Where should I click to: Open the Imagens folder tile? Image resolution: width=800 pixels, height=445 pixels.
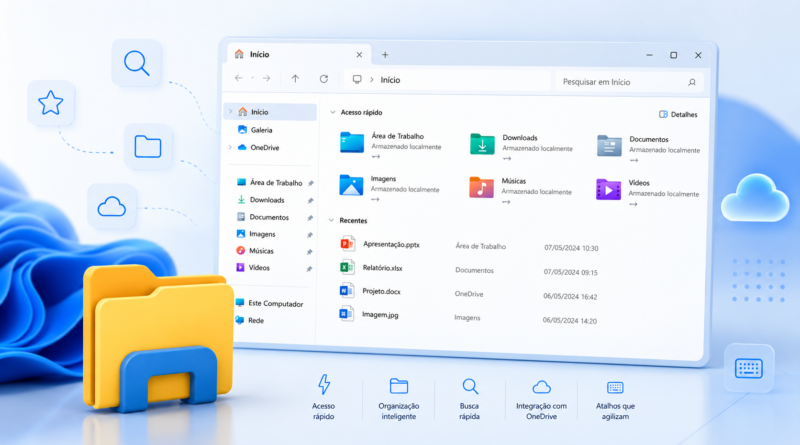pyautogui.click(x=389, y=188)
